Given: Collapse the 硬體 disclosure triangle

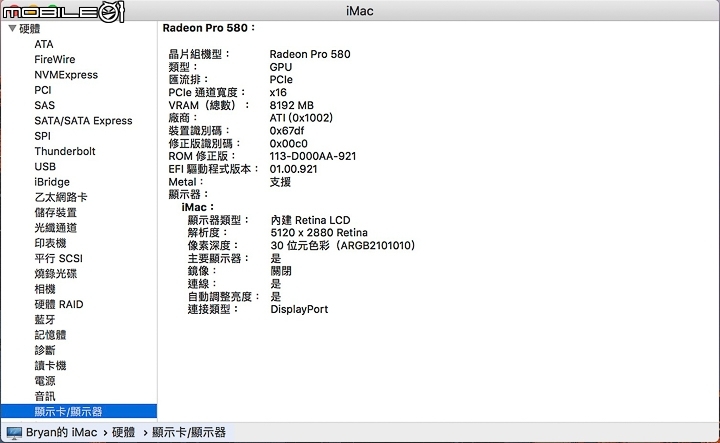Looking at the screenshot, I should point(12,28).
